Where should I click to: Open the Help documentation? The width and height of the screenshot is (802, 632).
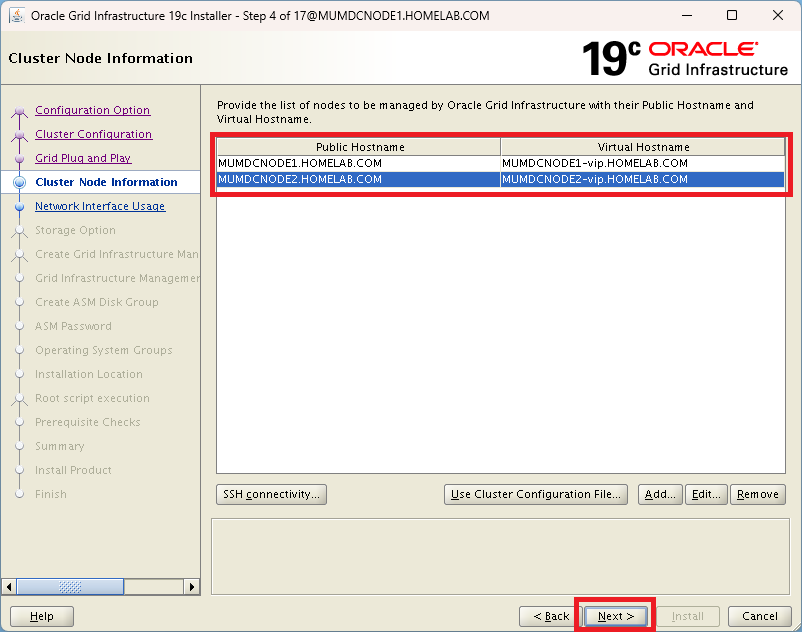tap(42, 616)
